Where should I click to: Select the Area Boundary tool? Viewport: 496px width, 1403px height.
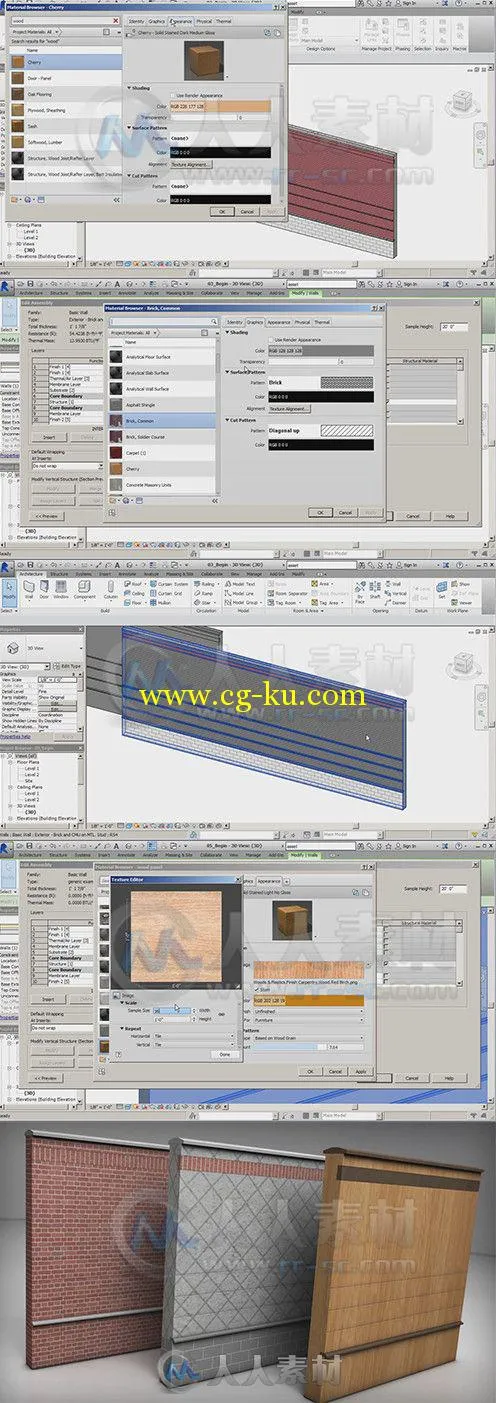coord(333,593)
